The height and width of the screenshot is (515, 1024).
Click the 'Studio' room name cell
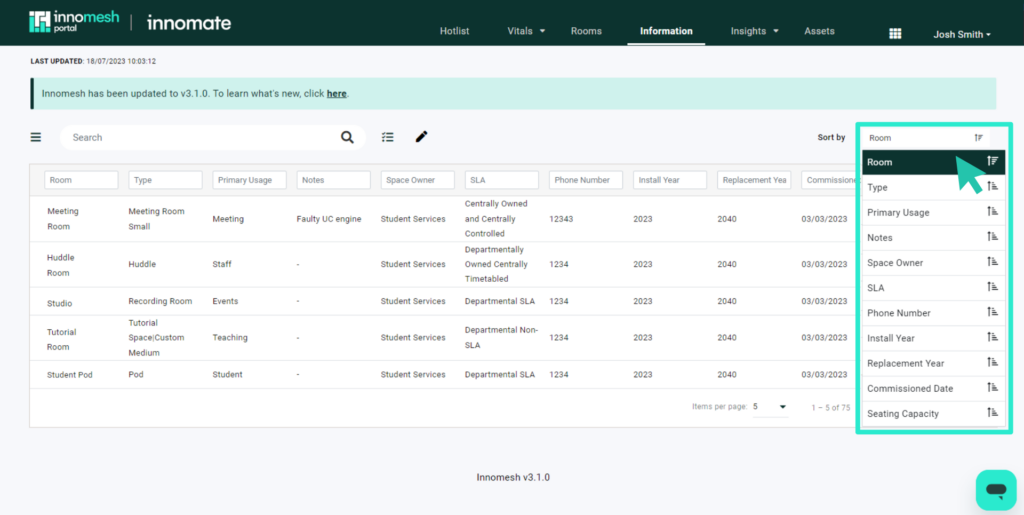pyautogui.click(x=59, y=304)
